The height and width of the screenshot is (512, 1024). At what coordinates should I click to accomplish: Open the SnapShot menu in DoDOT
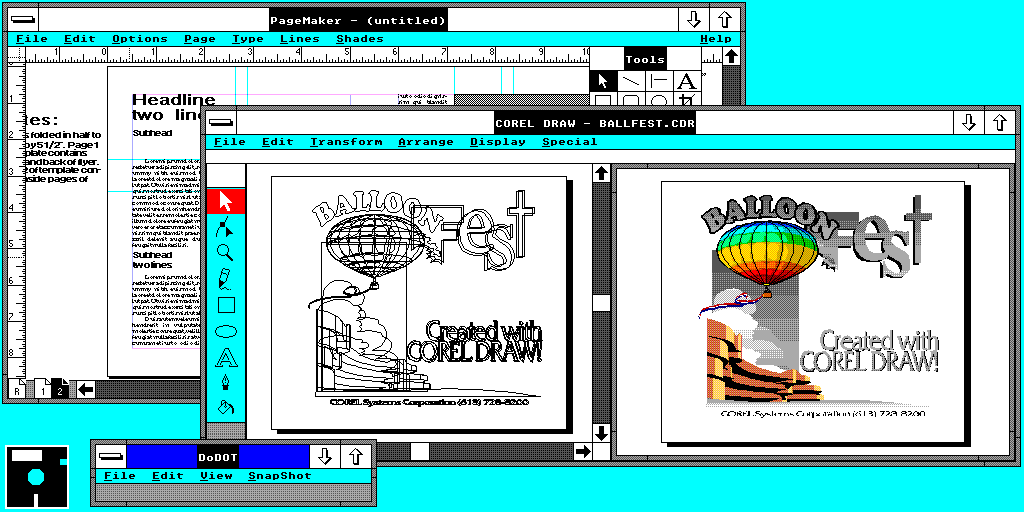tap(280, 475)
